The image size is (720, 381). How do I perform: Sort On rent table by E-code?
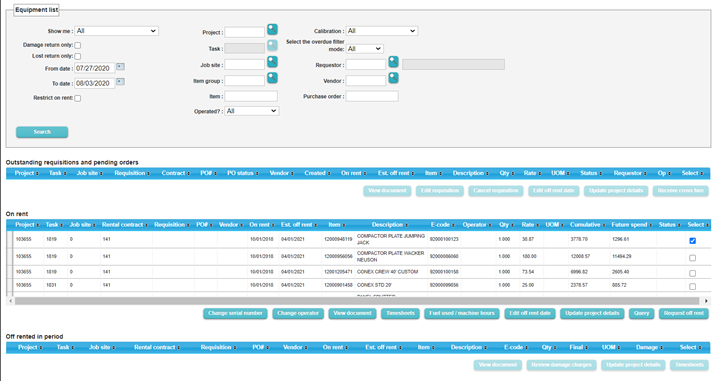pos(442,225)
